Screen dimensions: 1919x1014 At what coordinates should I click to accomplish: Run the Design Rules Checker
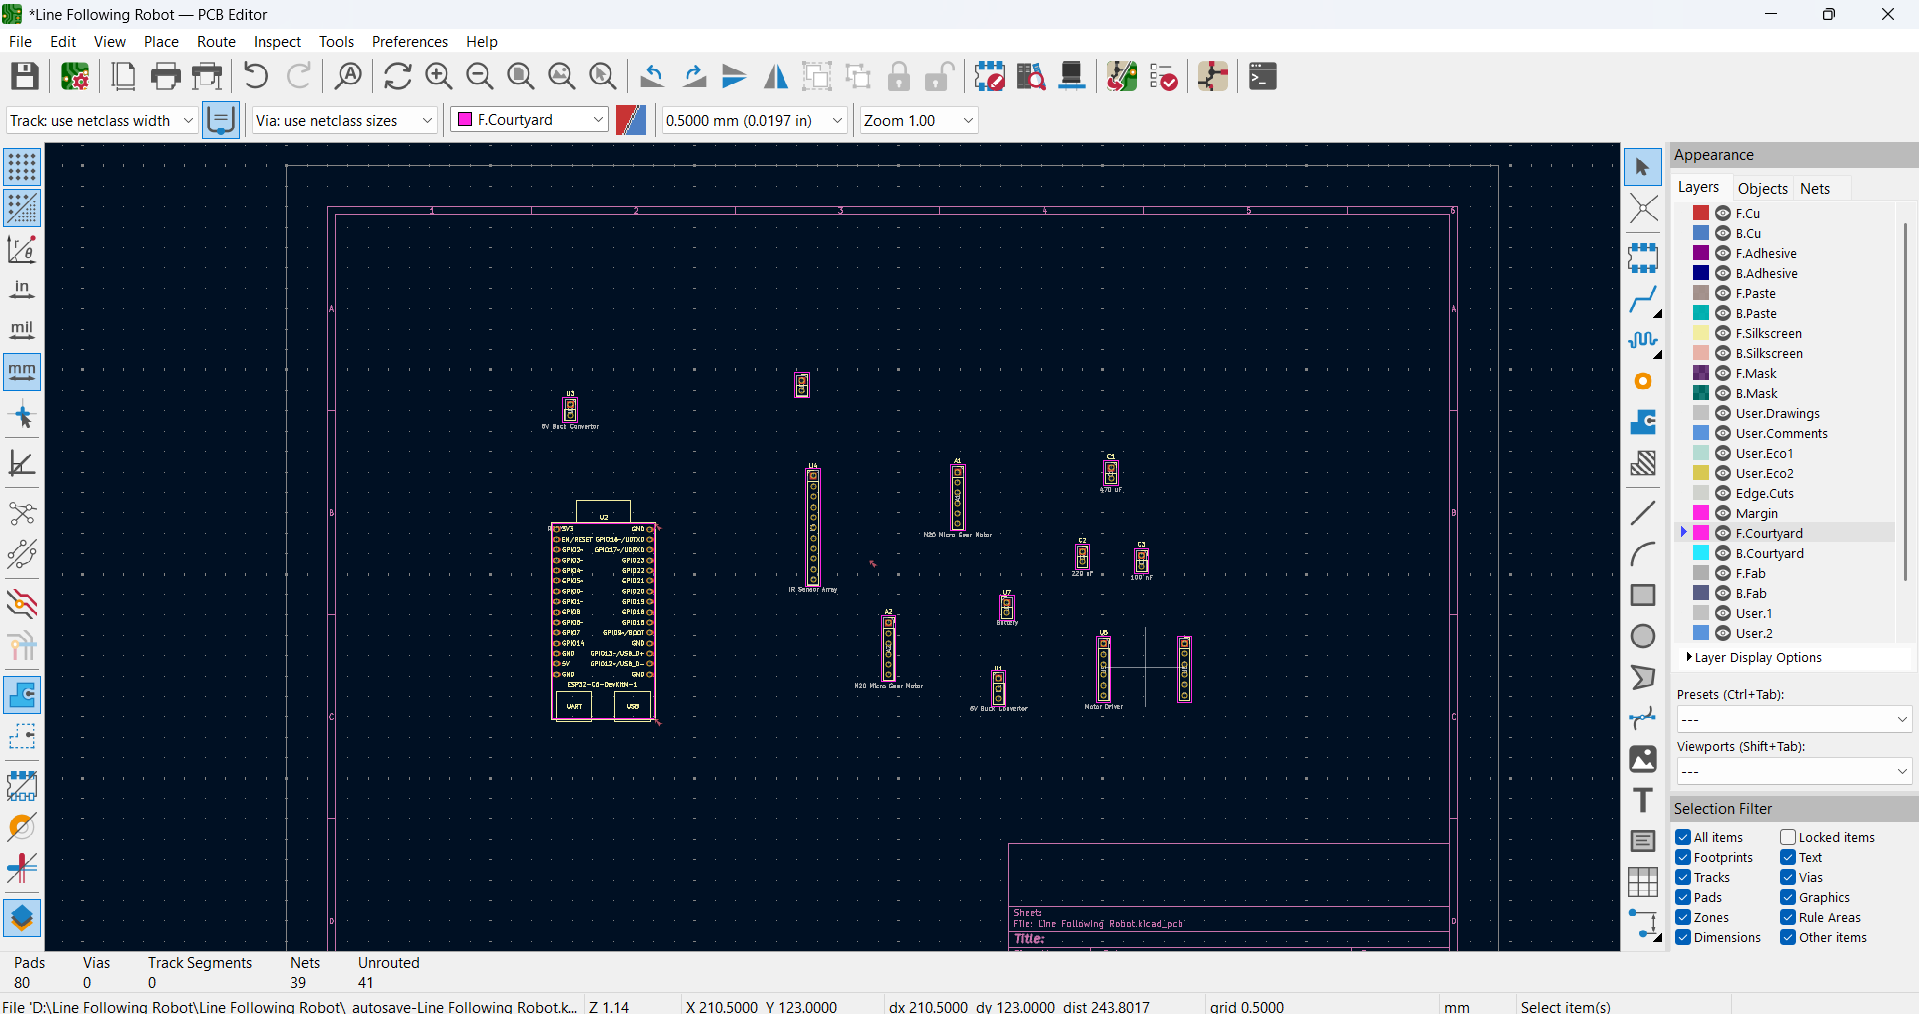pyautogui.click(x=1165, y=76)
